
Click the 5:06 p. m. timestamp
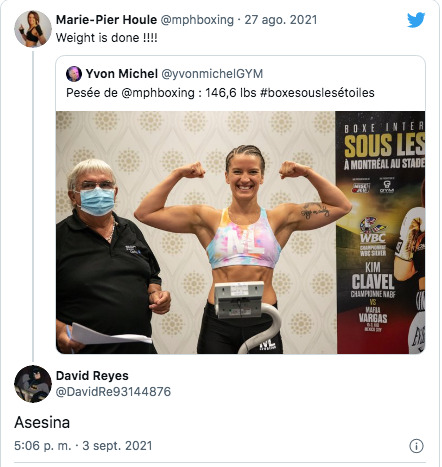tap(43, 446)
